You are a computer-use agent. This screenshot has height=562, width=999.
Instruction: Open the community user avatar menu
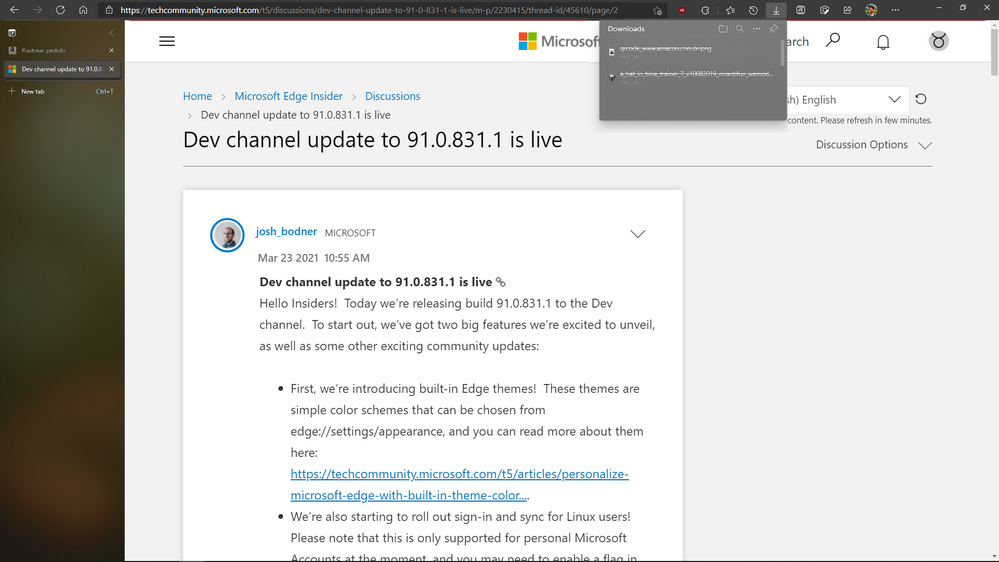tap(938, 41)
